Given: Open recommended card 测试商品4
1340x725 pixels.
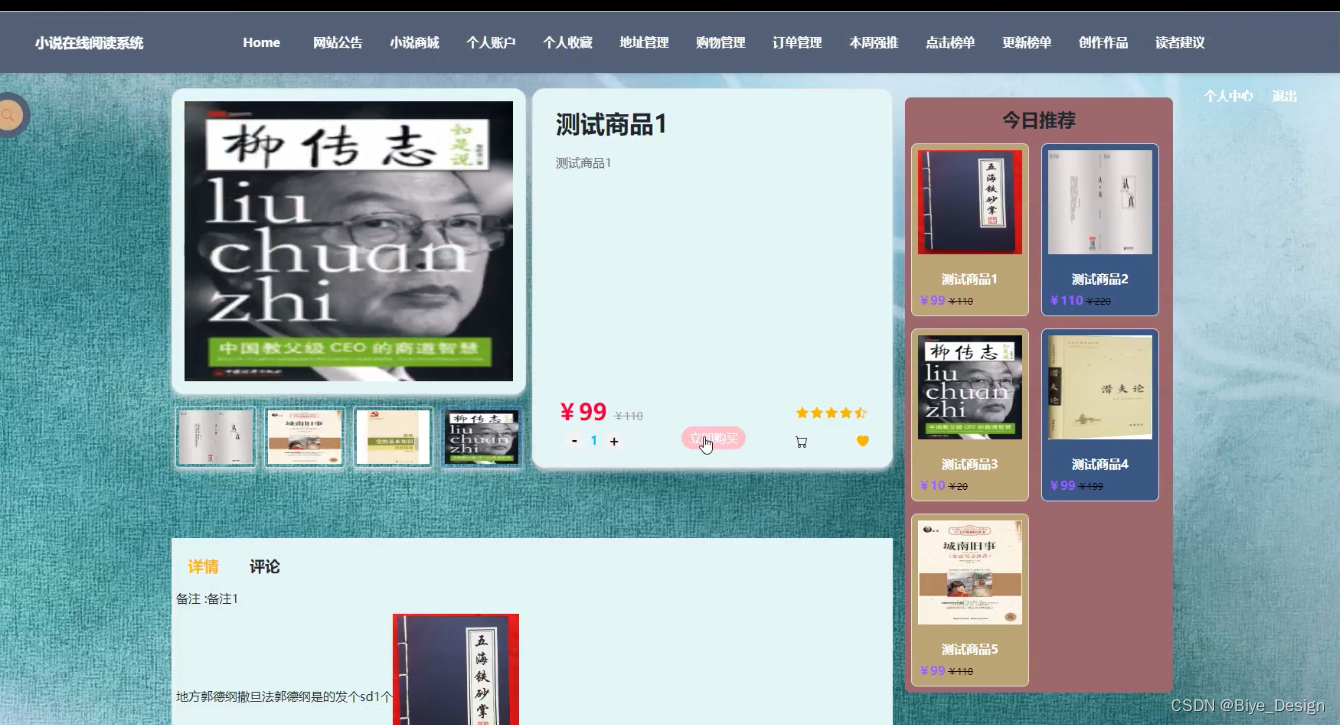Looking at the screenshot, I should pos(1100,415).
